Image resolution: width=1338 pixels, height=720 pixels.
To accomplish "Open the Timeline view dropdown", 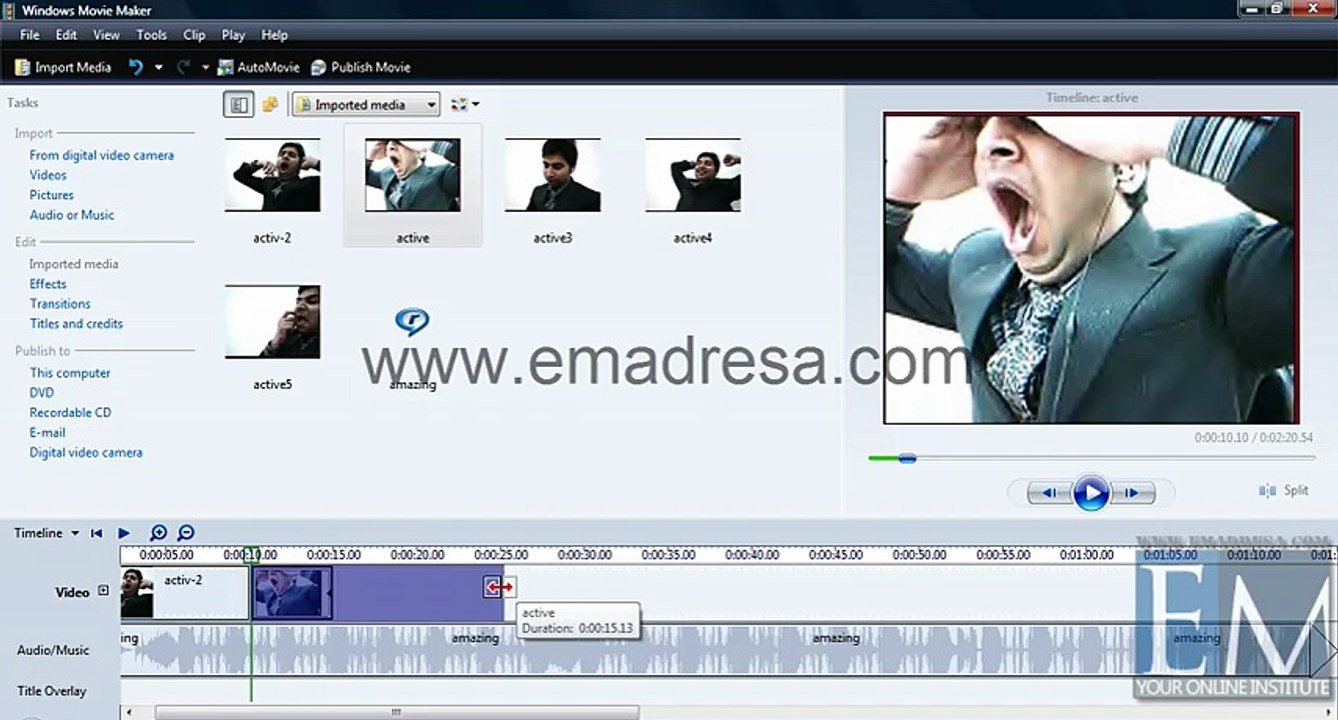I will click(46, 533).
